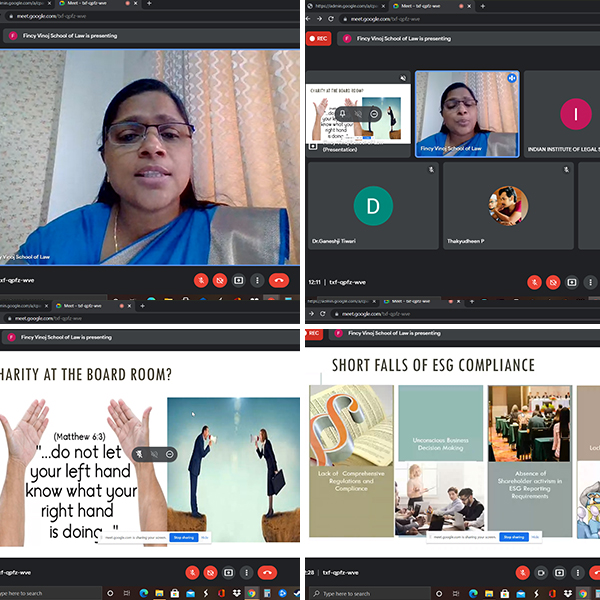Turn on camera in the bottom-left Meet window
The width and height of the screenshot is (600, 600).
(x=210, y=572)
